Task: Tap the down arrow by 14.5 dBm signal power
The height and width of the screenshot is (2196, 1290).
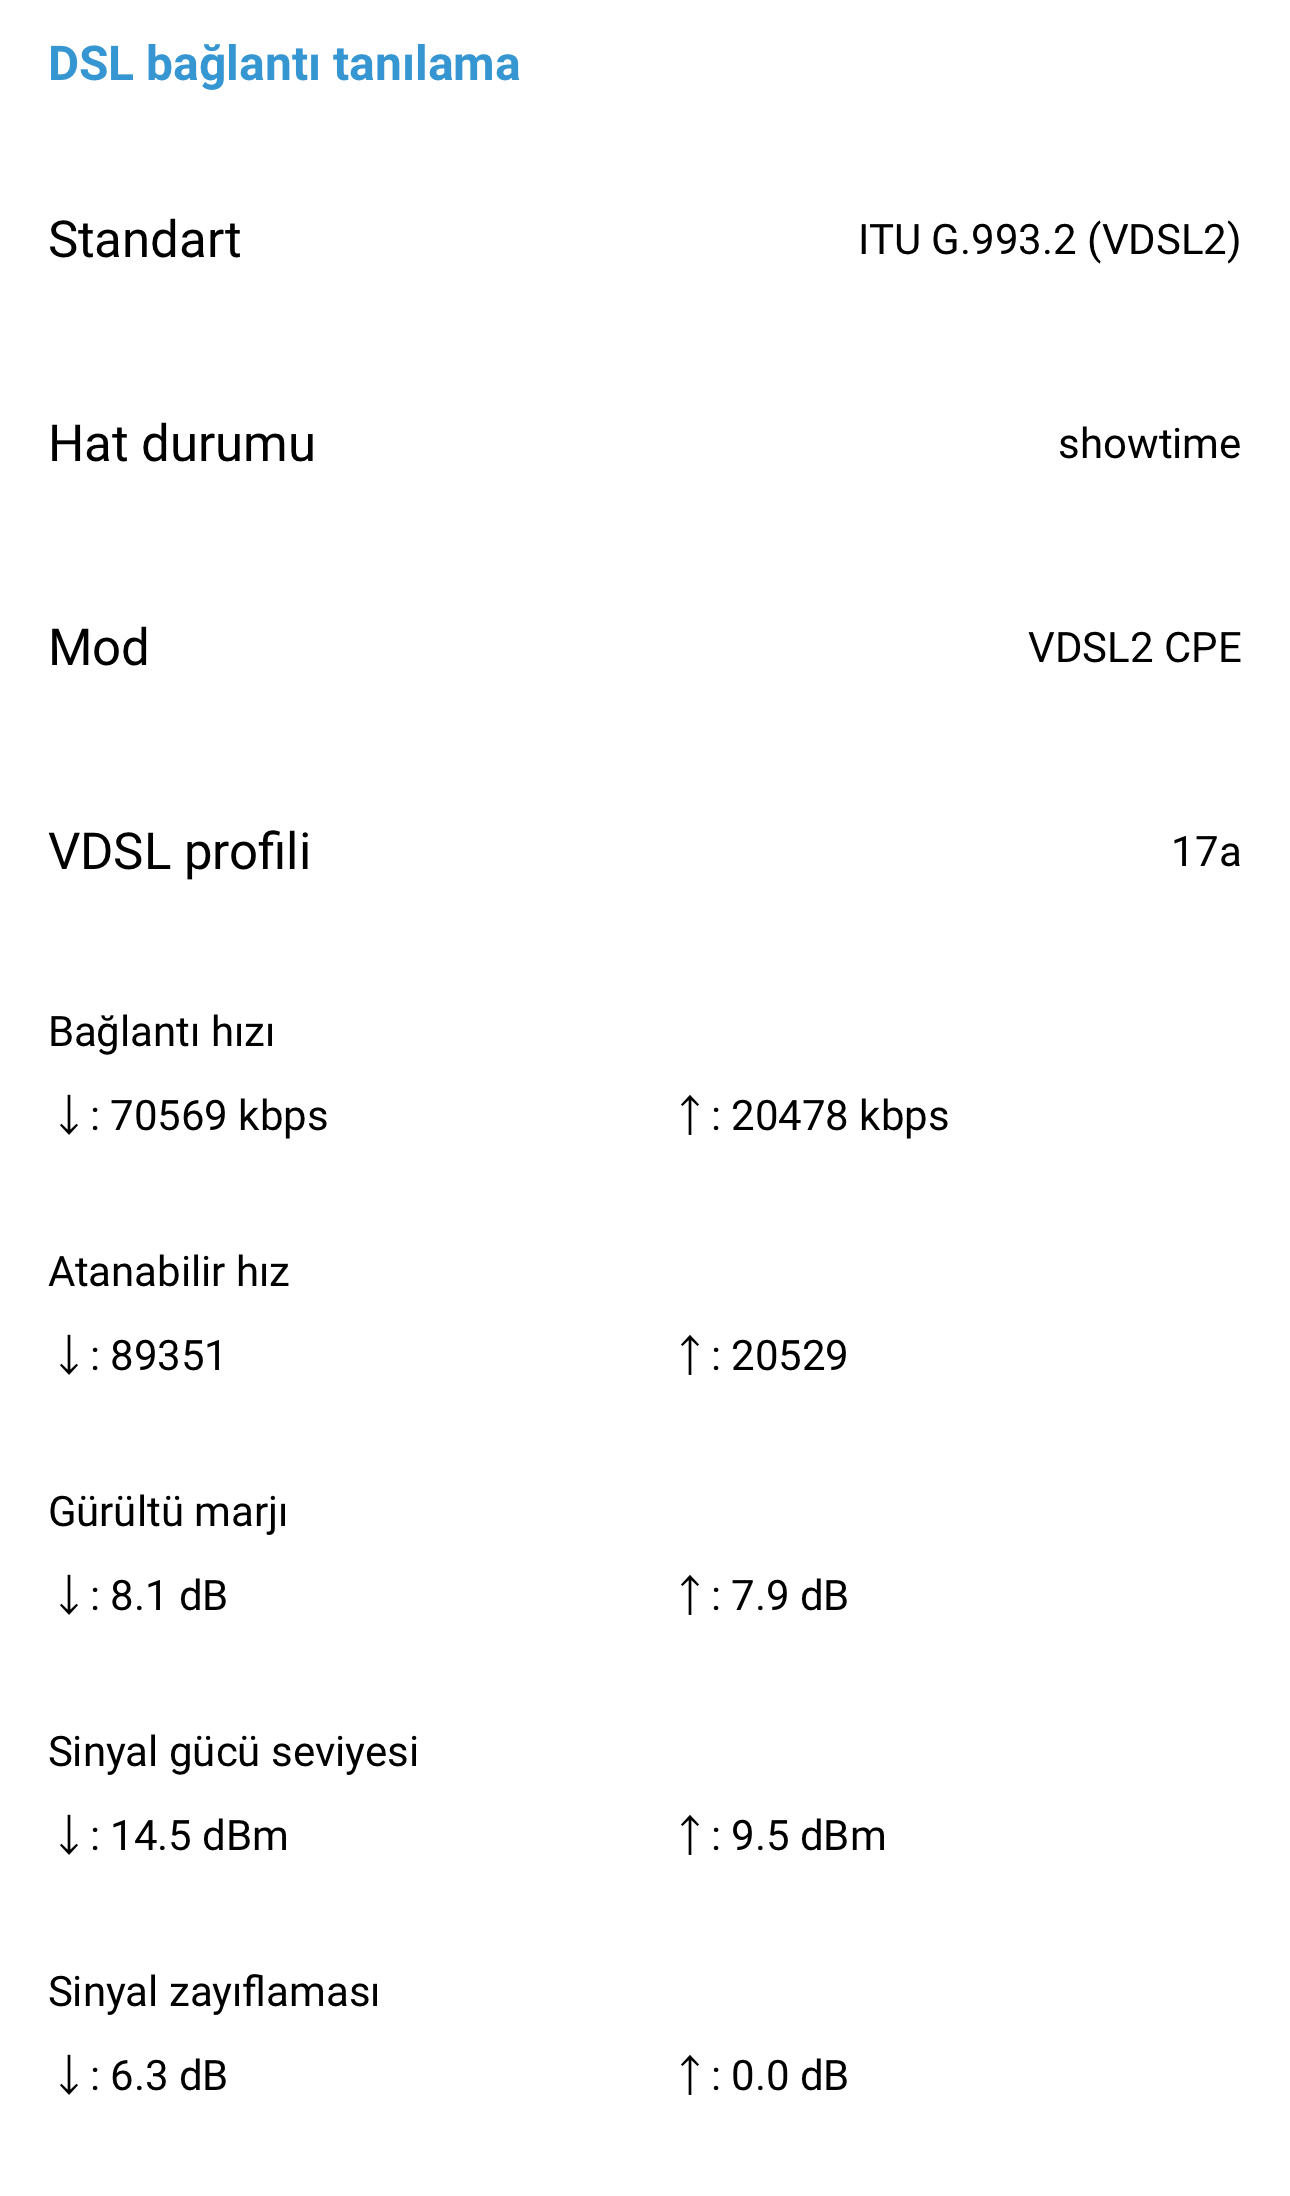Action: [x=68, y=1835]
